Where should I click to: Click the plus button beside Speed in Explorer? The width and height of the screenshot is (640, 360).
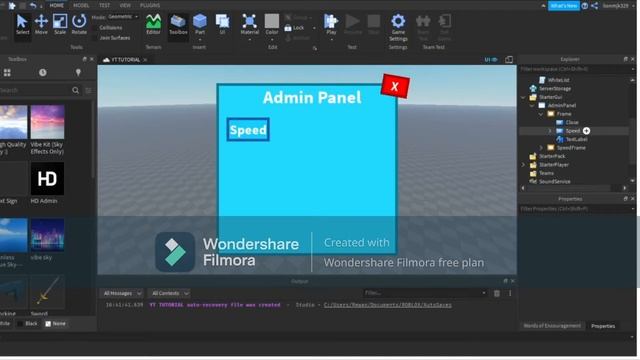pos(586,131)
